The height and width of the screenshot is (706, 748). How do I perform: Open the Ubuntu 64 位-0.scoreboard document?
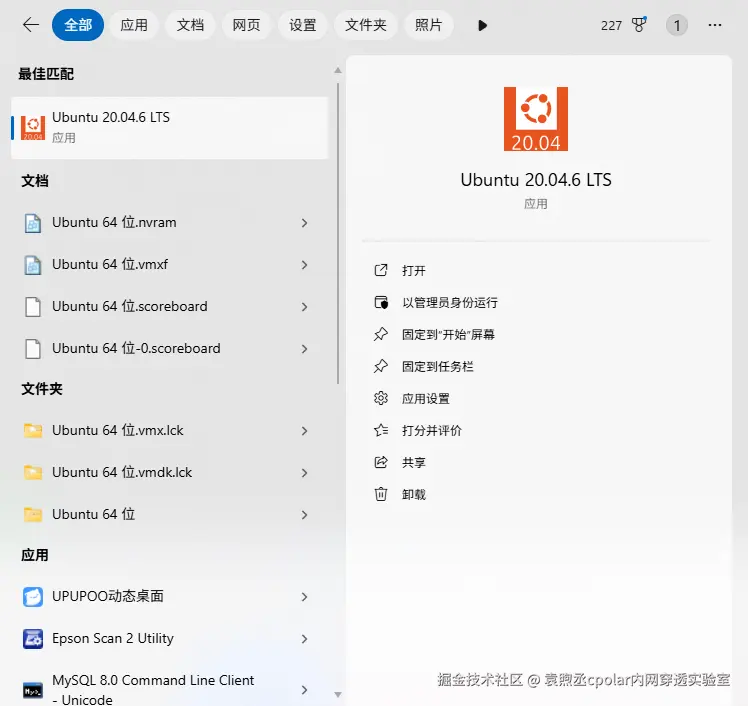169,349
